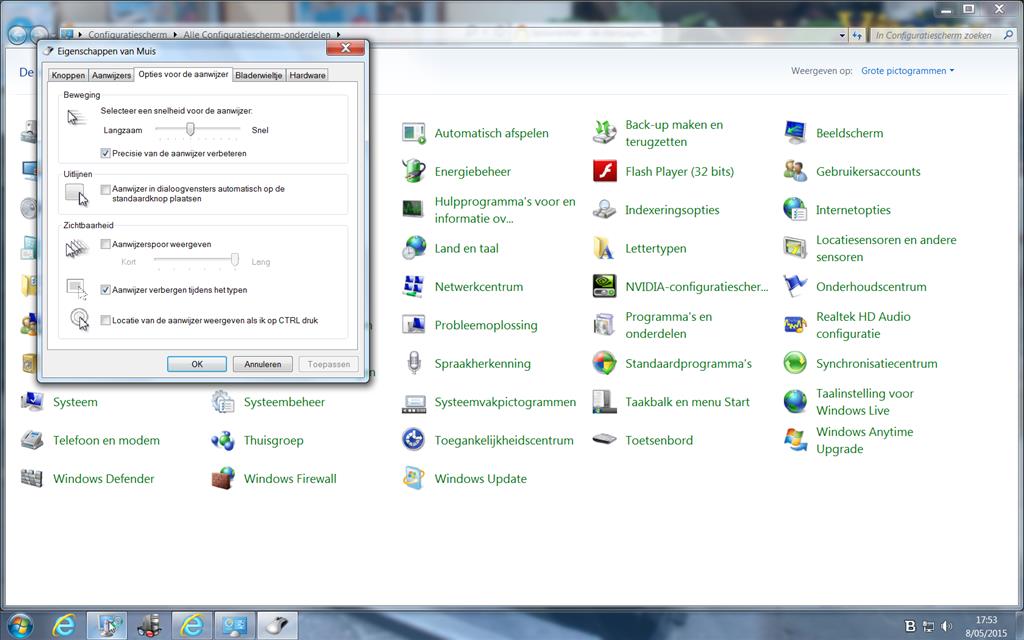Enable 'Aanwijzerspoor weergeven' checkbox

tap(106, 244)
